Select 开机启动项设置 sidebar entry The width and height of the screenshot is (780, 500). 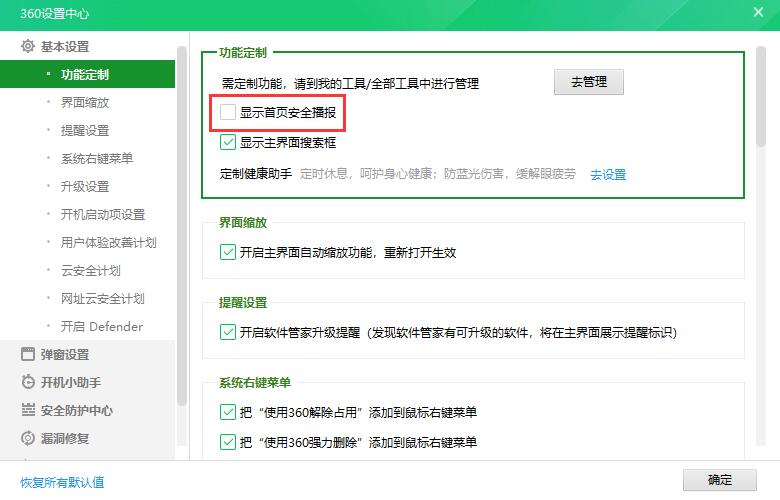pyautogui.click(x=103, y=214)
